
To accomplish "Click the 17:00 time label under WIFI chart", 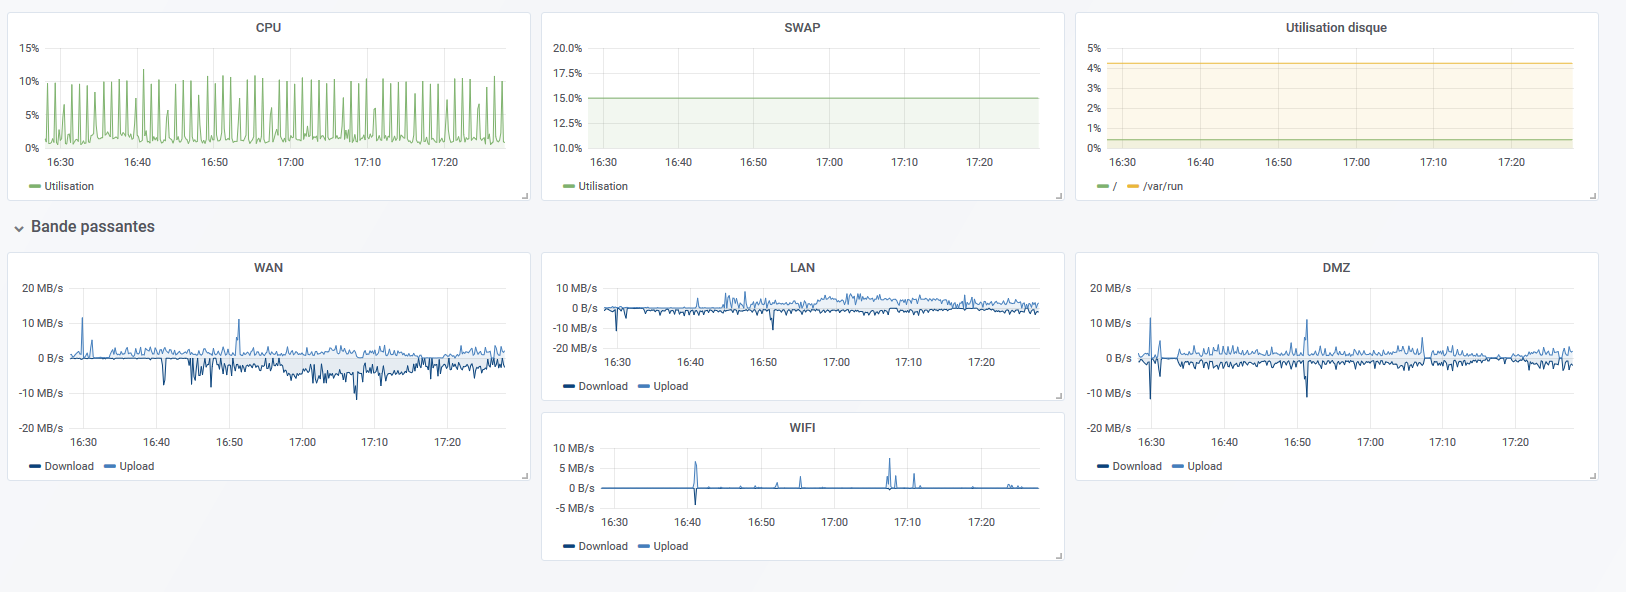I will coord(835,522).
